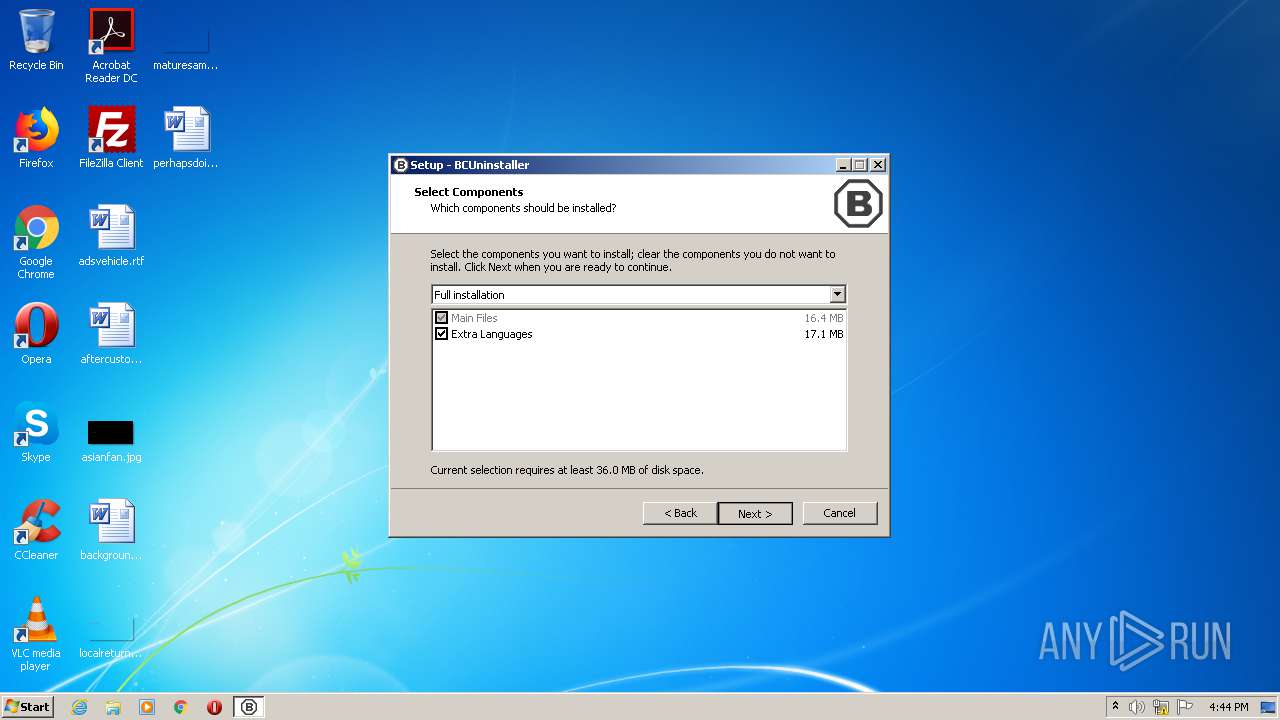Select the aftercusto document icon
This screenshot has width=1280, height=720.
[111, 335]
